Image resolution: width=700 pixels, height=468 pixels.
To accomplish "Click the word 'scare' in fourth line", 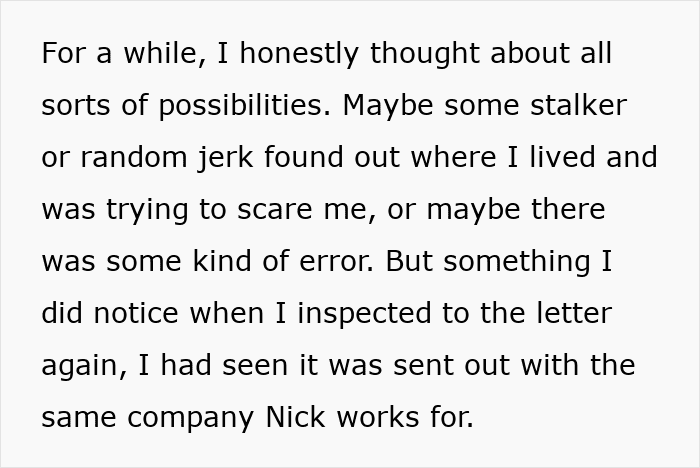I will [x=275, y=210].
